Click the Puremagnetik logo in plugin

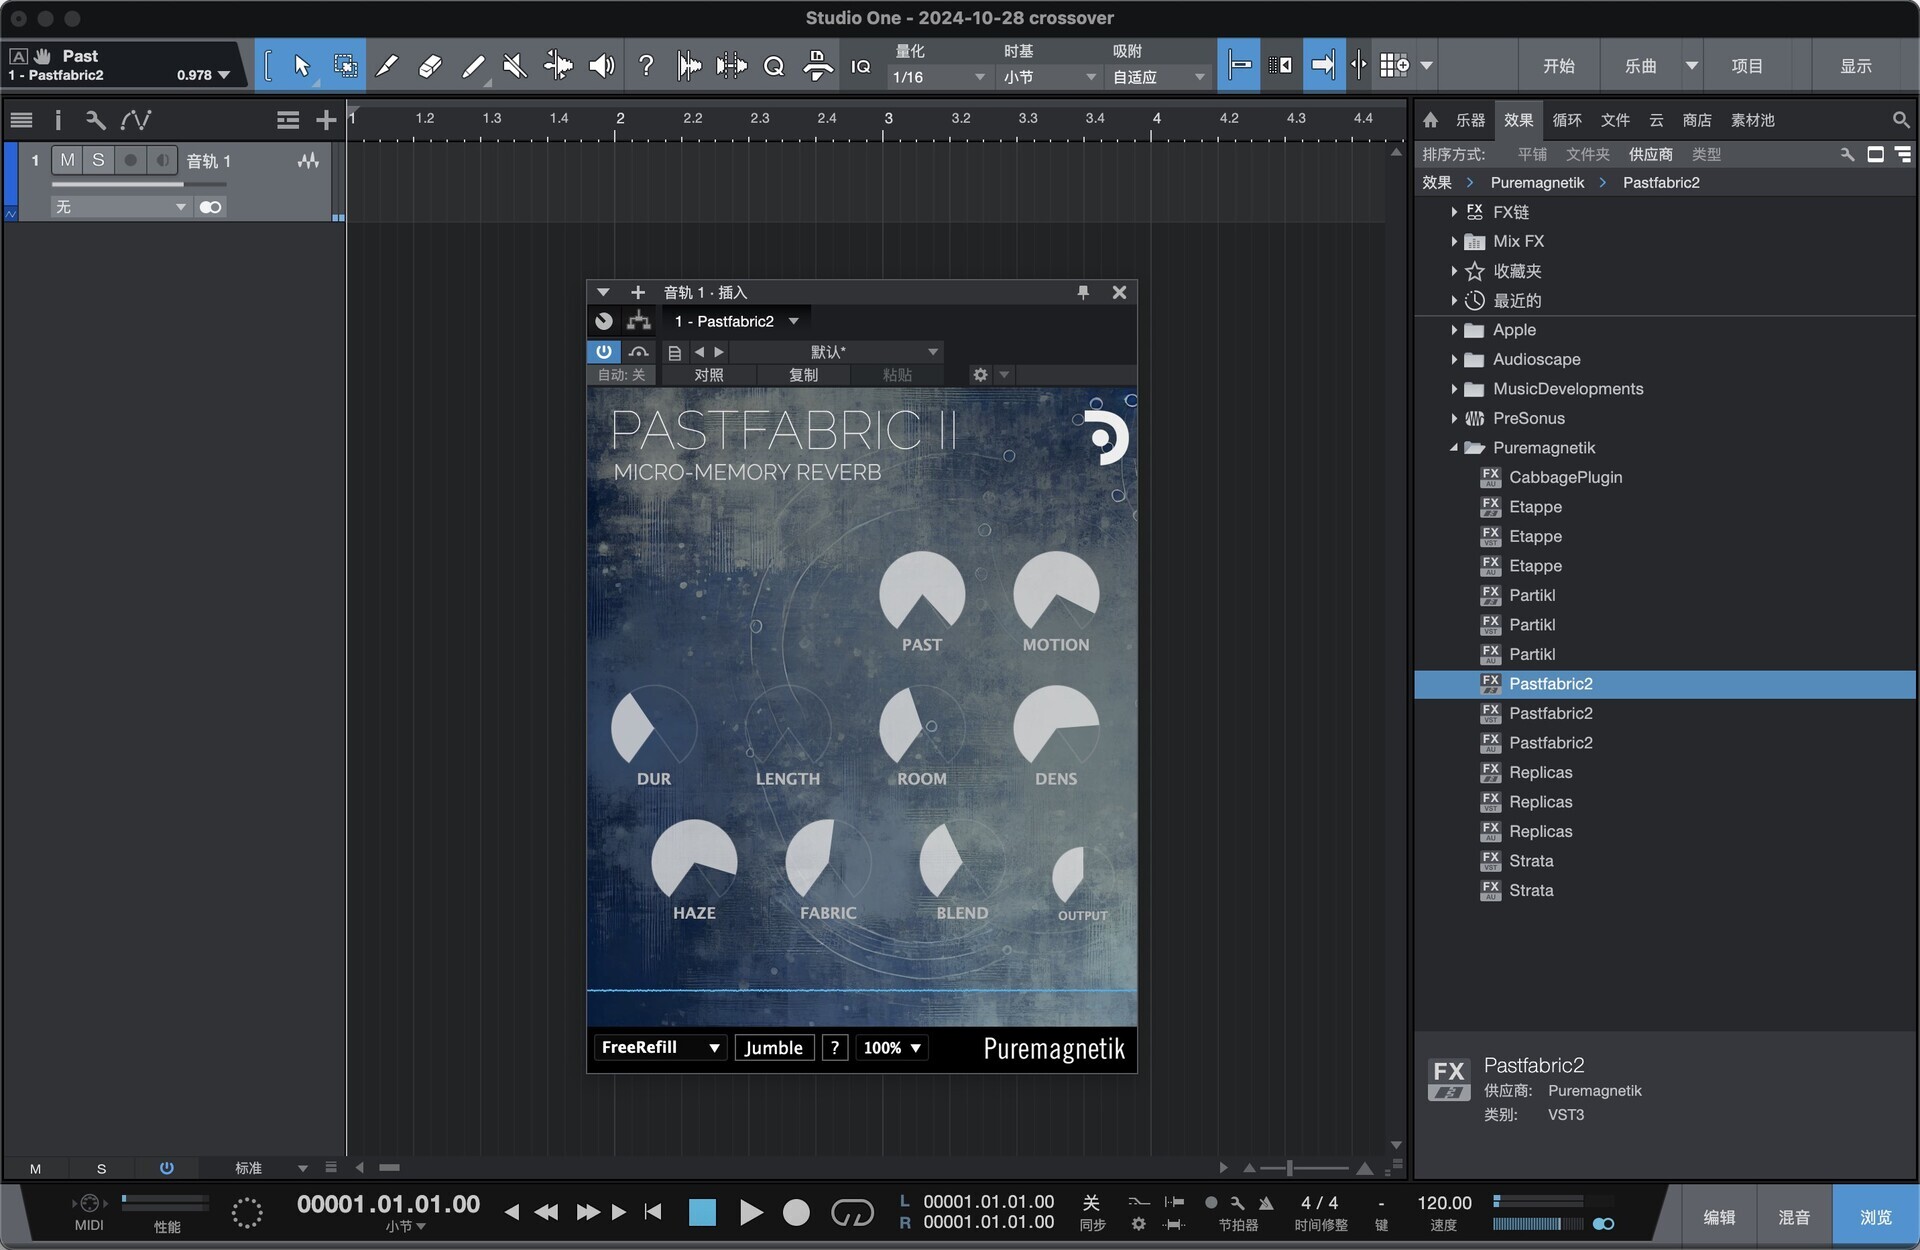tap(1106, 438)
